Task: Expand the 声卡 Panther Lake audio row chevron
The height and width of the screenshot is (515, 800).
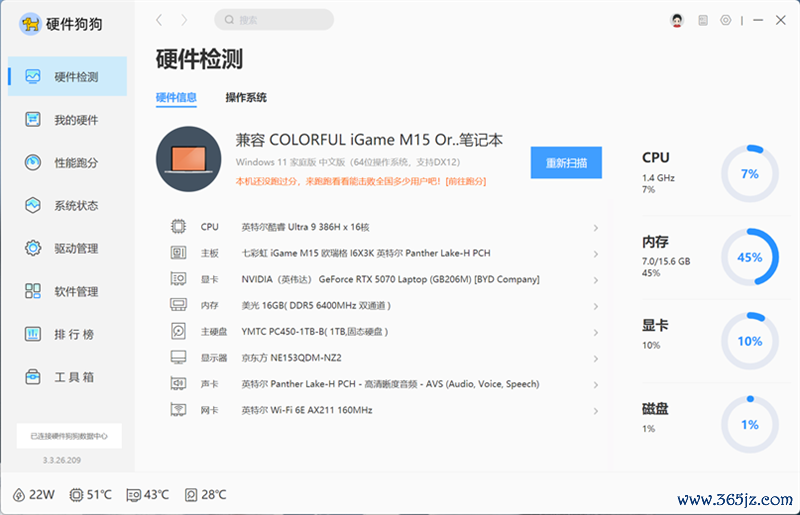Action: point(595,385)
